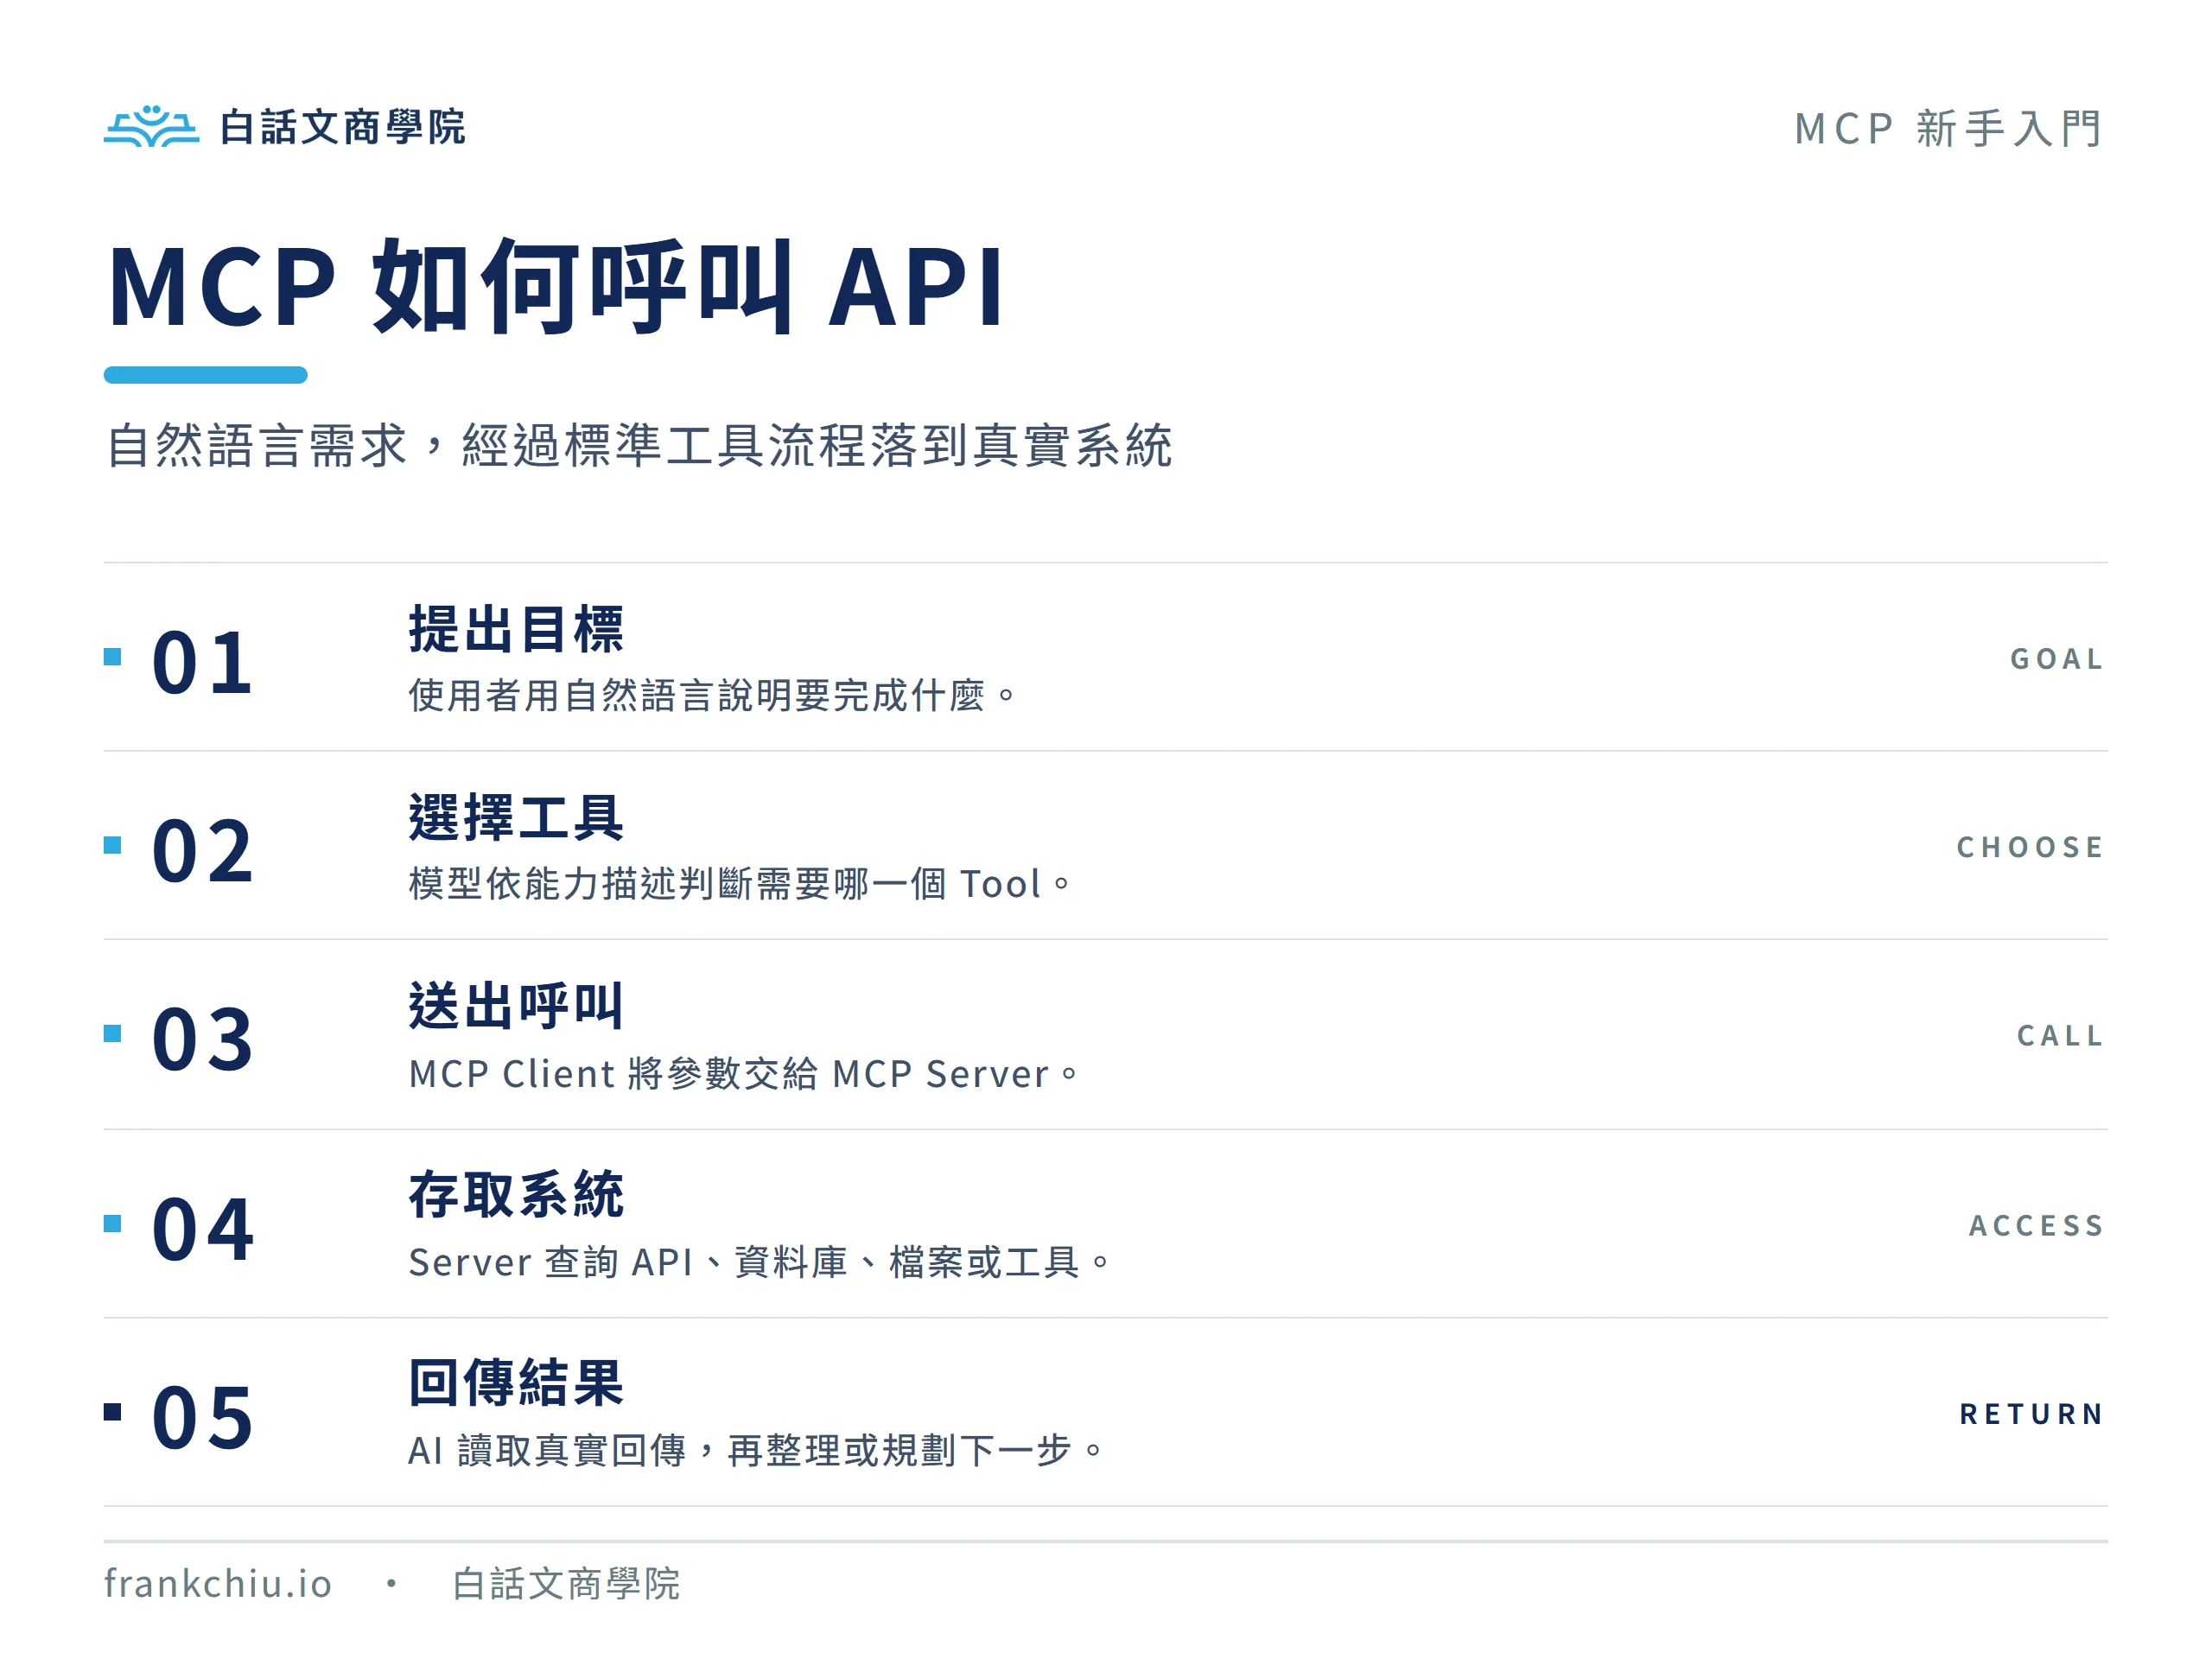Viewport: 2212px width, 1659px height.
Task: Click the heading 送出呼叫
Action: pos(516,1005)
